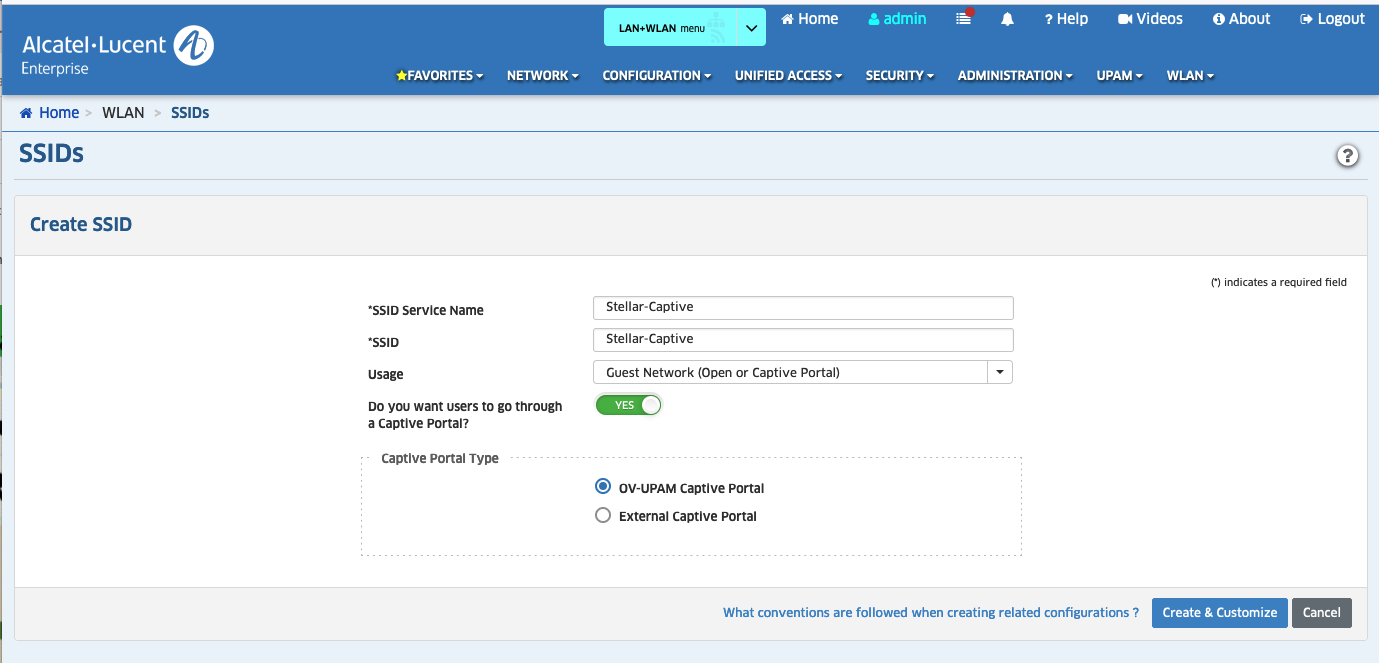The height and width of the screenshot is (663, 1379).
Task: Open the About information page
Action: point(1241,19)
